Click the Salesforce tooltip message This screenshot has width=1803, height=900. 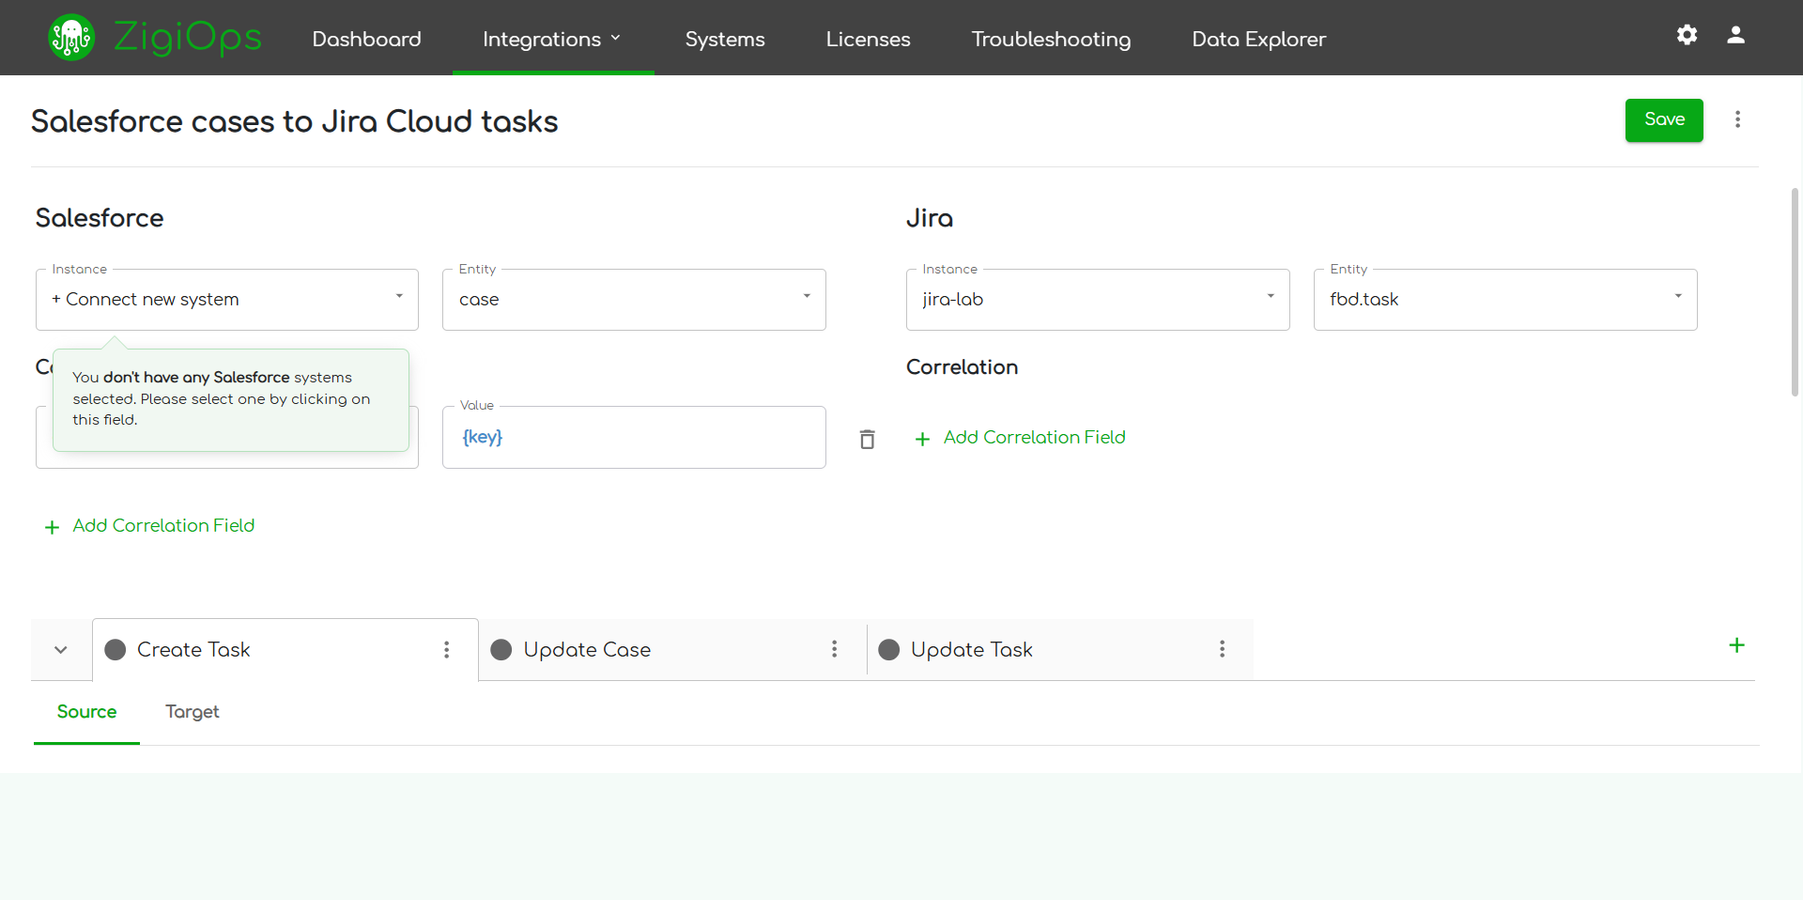click(231, 399)
